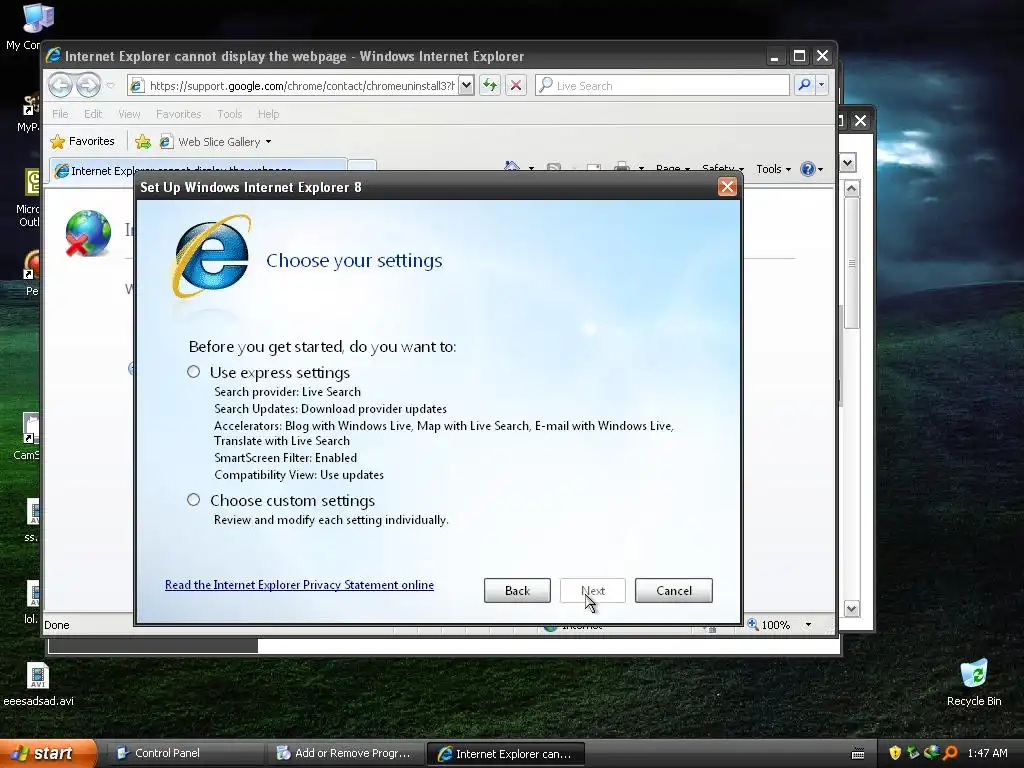This screenshot has height=768, width=1024.
Task: Click the Safely Remove Hardware tray icon
Action: pyautogui.click(x=913, y=753)
